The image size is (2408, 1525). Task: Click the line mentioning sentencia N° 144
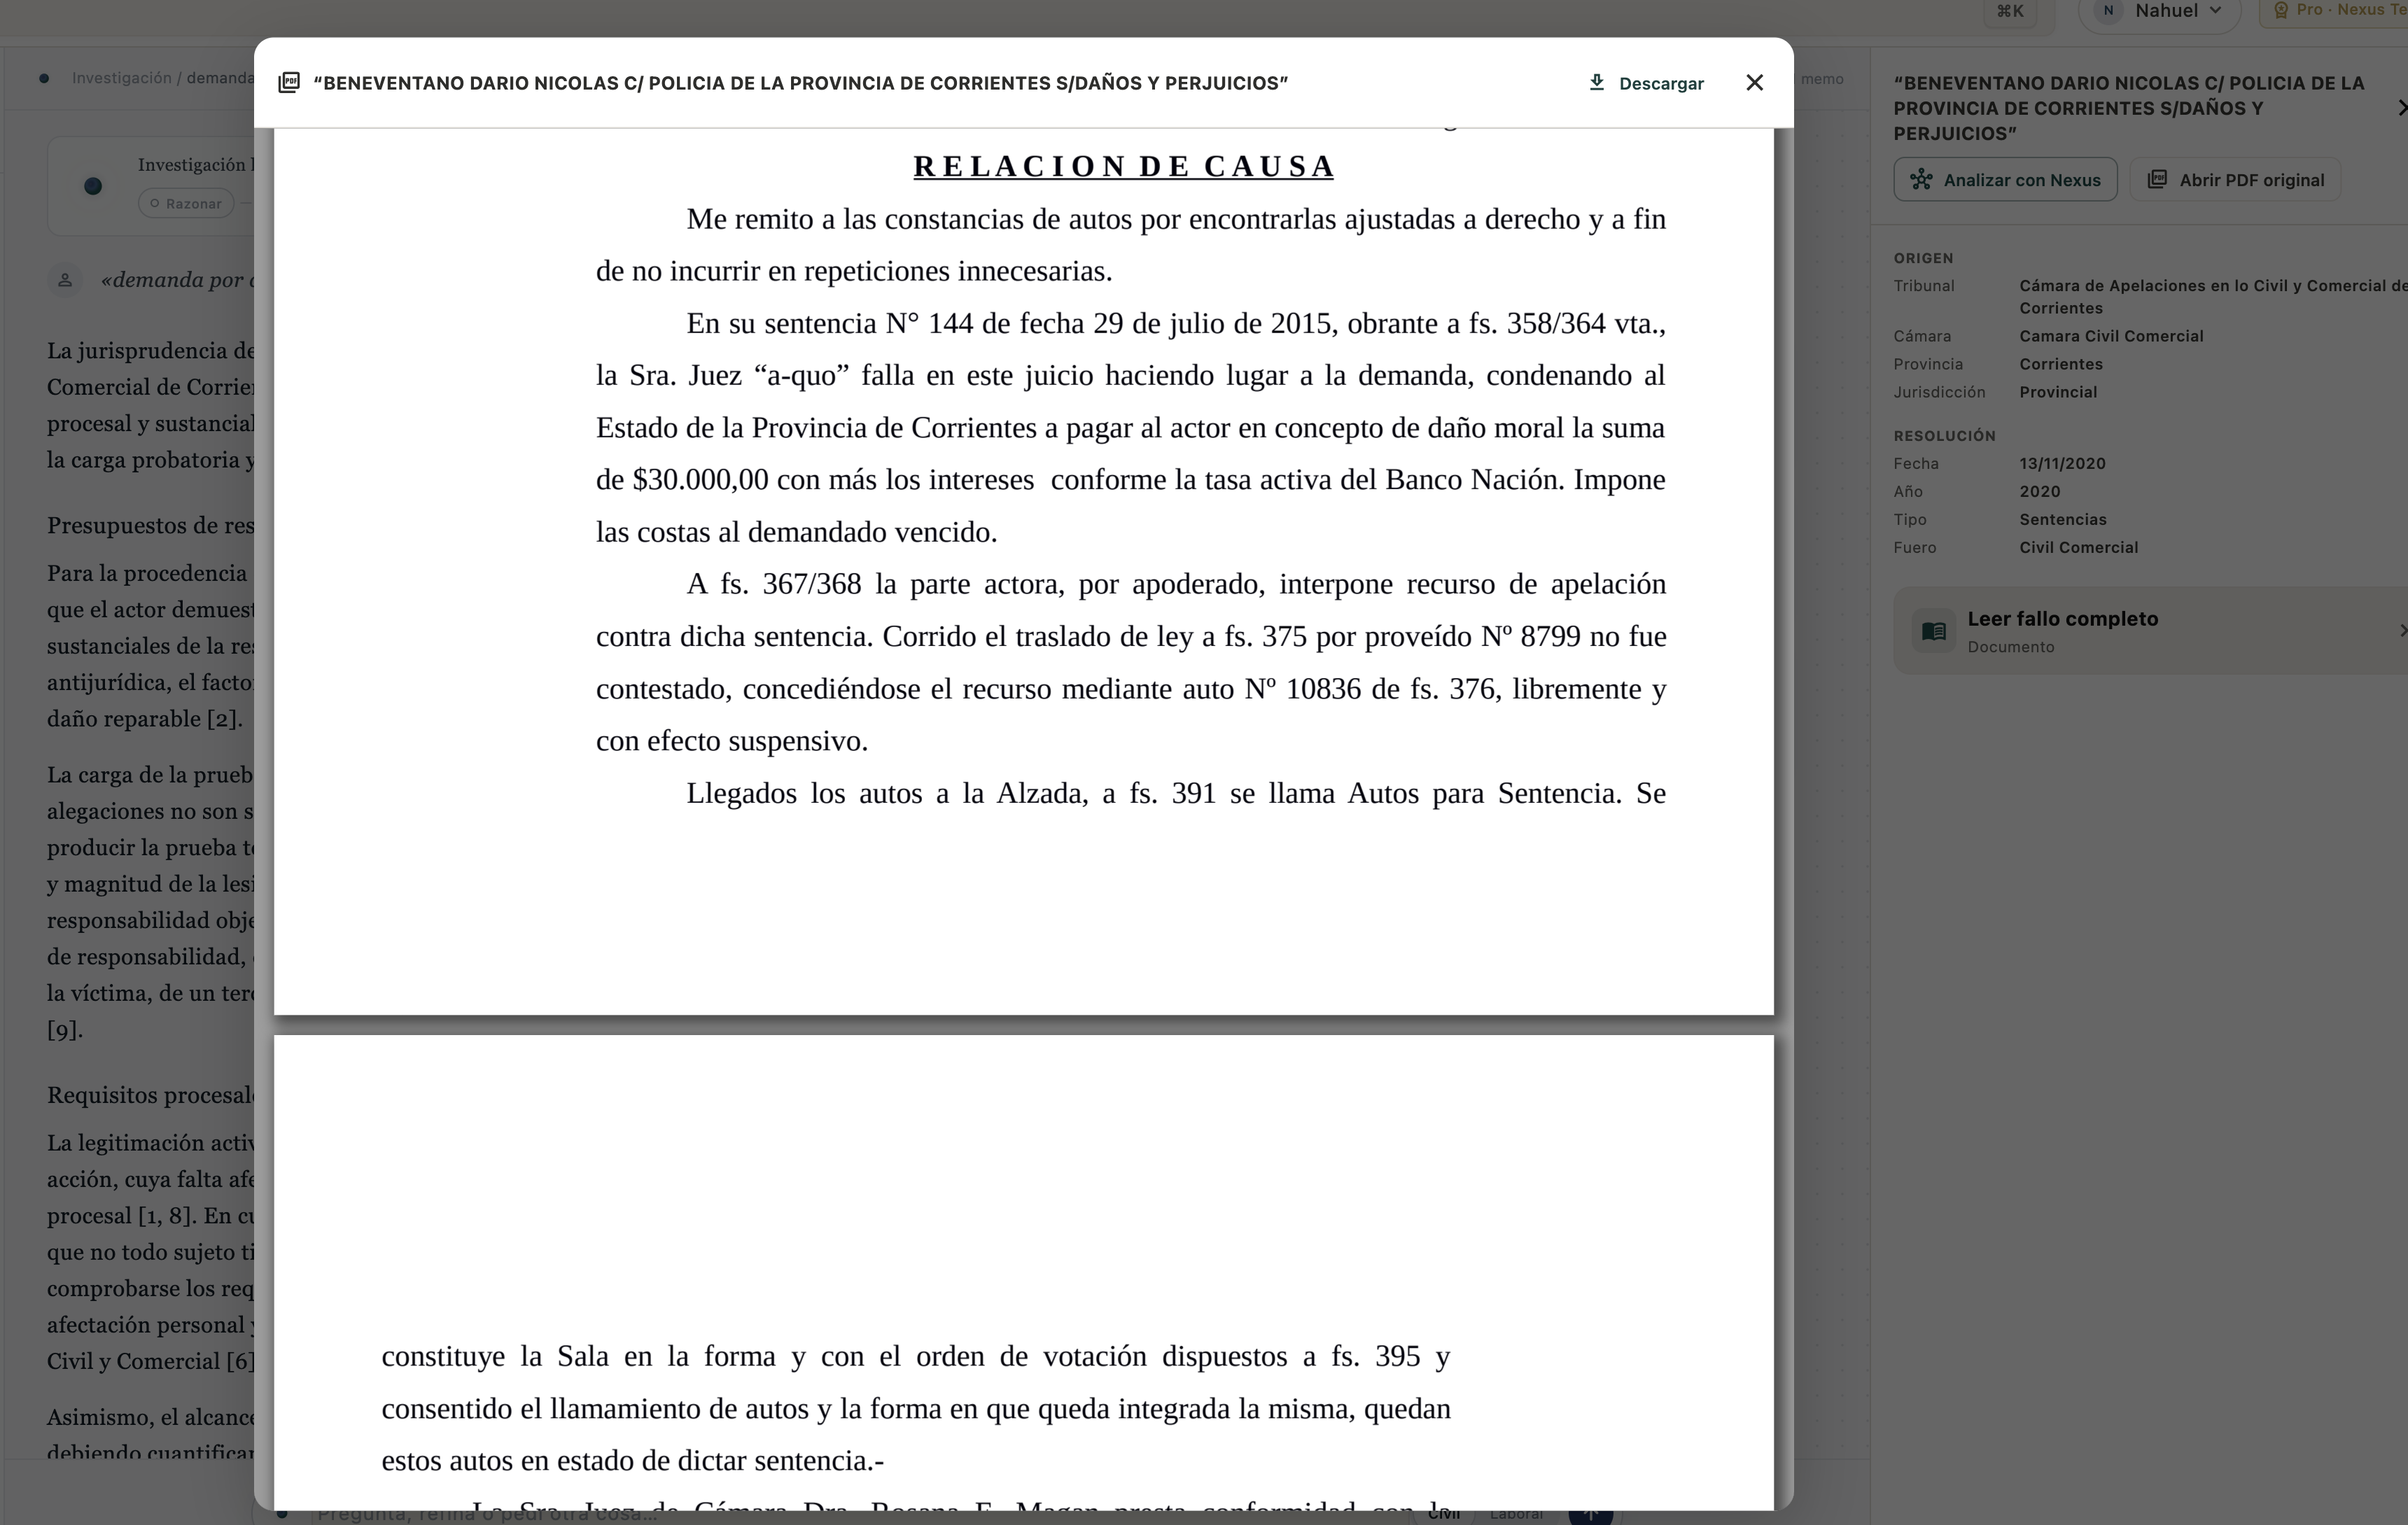click(1176, 324)
